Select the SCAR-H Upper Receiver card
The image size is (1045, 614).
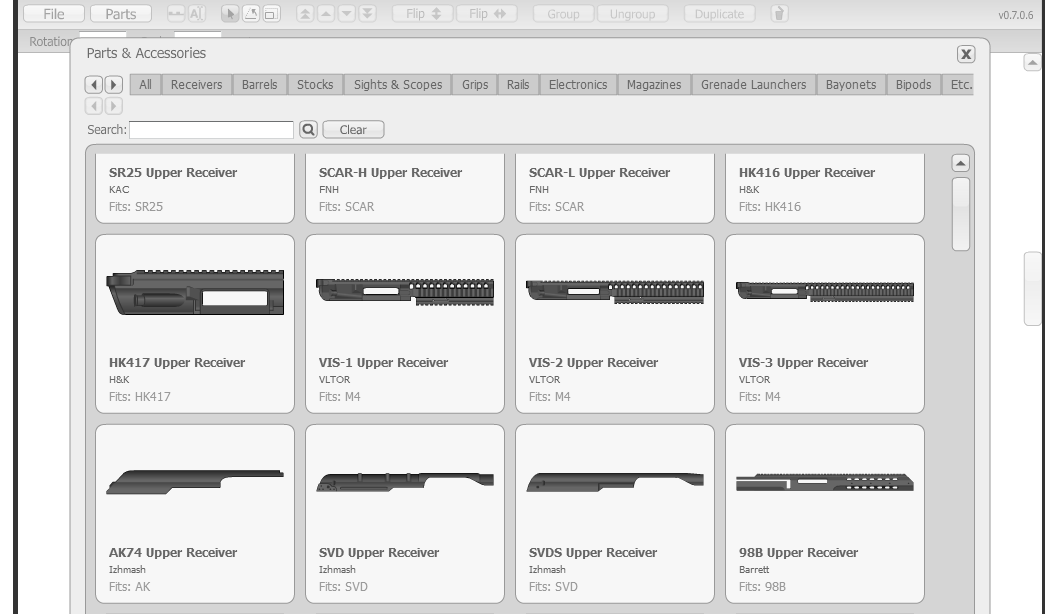click(405, 189)
